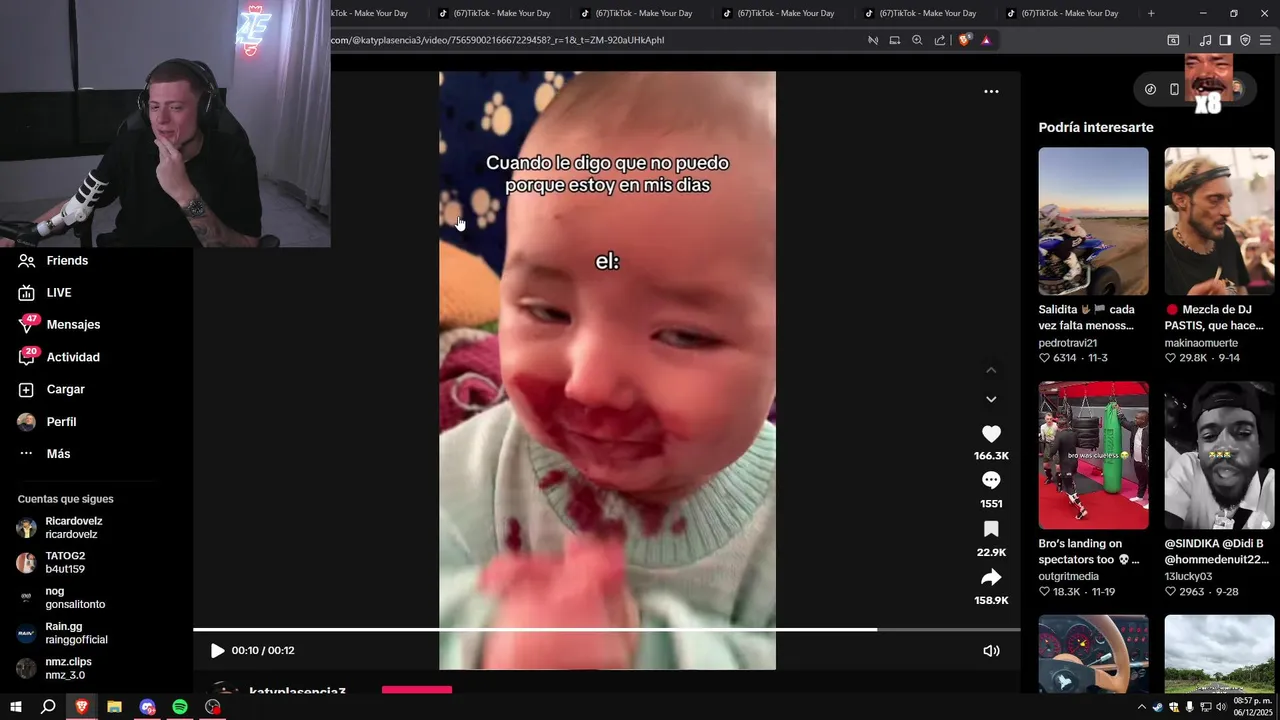
Task: Open the zoom magnifier in the address bar
Action: (x=917, y=40)
